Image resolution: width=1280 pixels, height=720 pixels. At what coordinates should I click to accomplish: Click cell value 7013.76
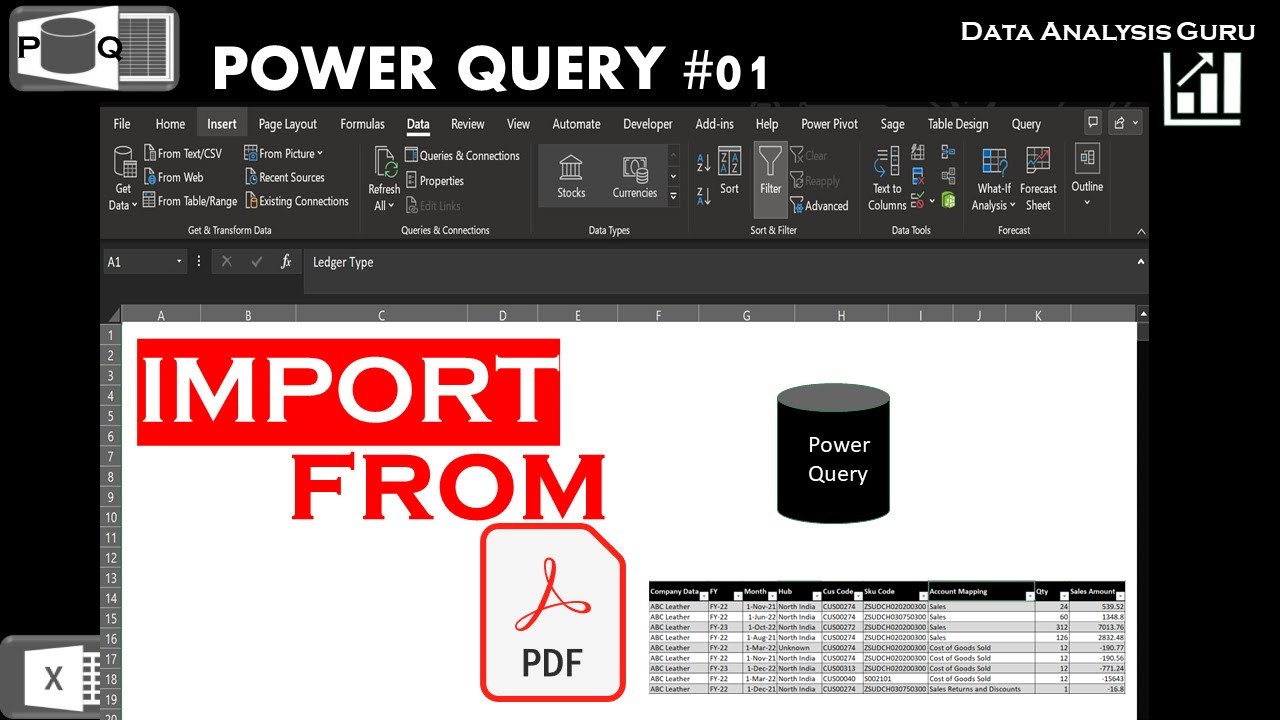click(1097, 627)
